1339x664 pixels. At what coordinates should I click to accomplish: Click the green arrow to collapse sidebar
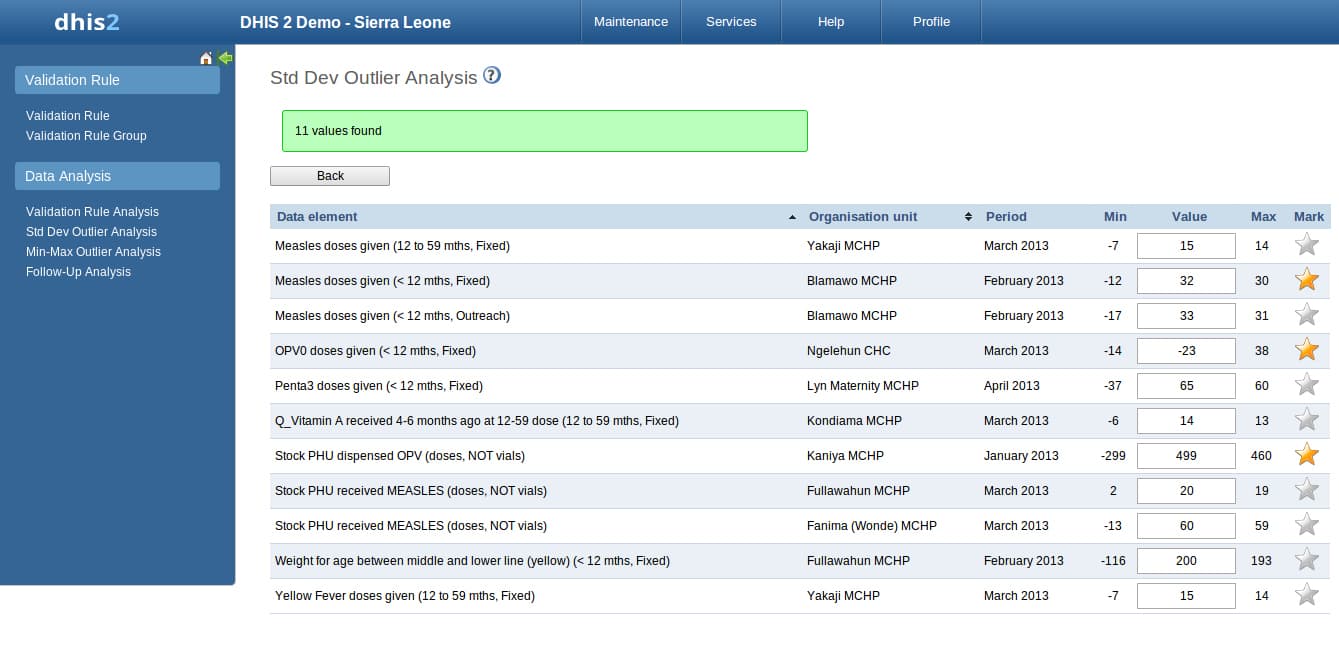(x=225, y=59)
